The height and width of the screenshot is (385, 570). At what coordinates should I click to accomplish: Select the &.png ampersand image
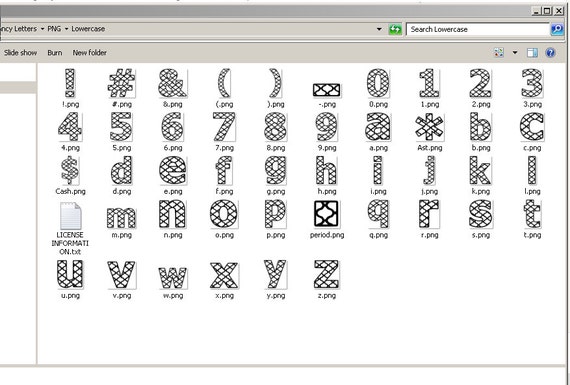coord(173,83)
